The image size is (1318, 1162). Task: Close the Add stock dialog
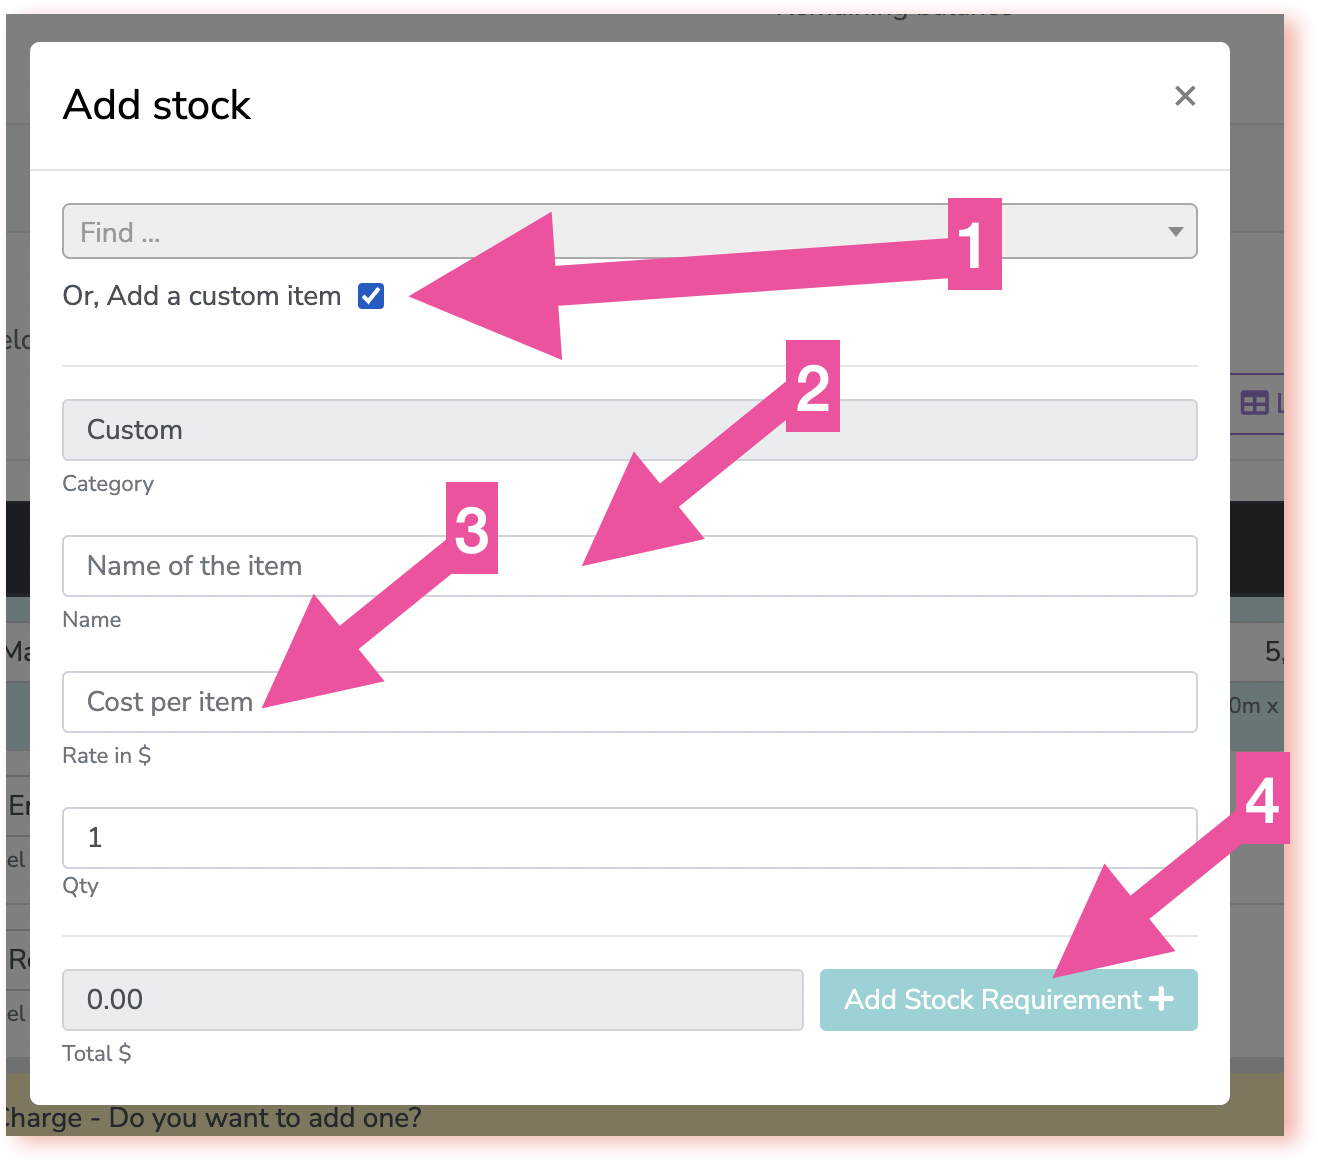tap(1185, 96)
